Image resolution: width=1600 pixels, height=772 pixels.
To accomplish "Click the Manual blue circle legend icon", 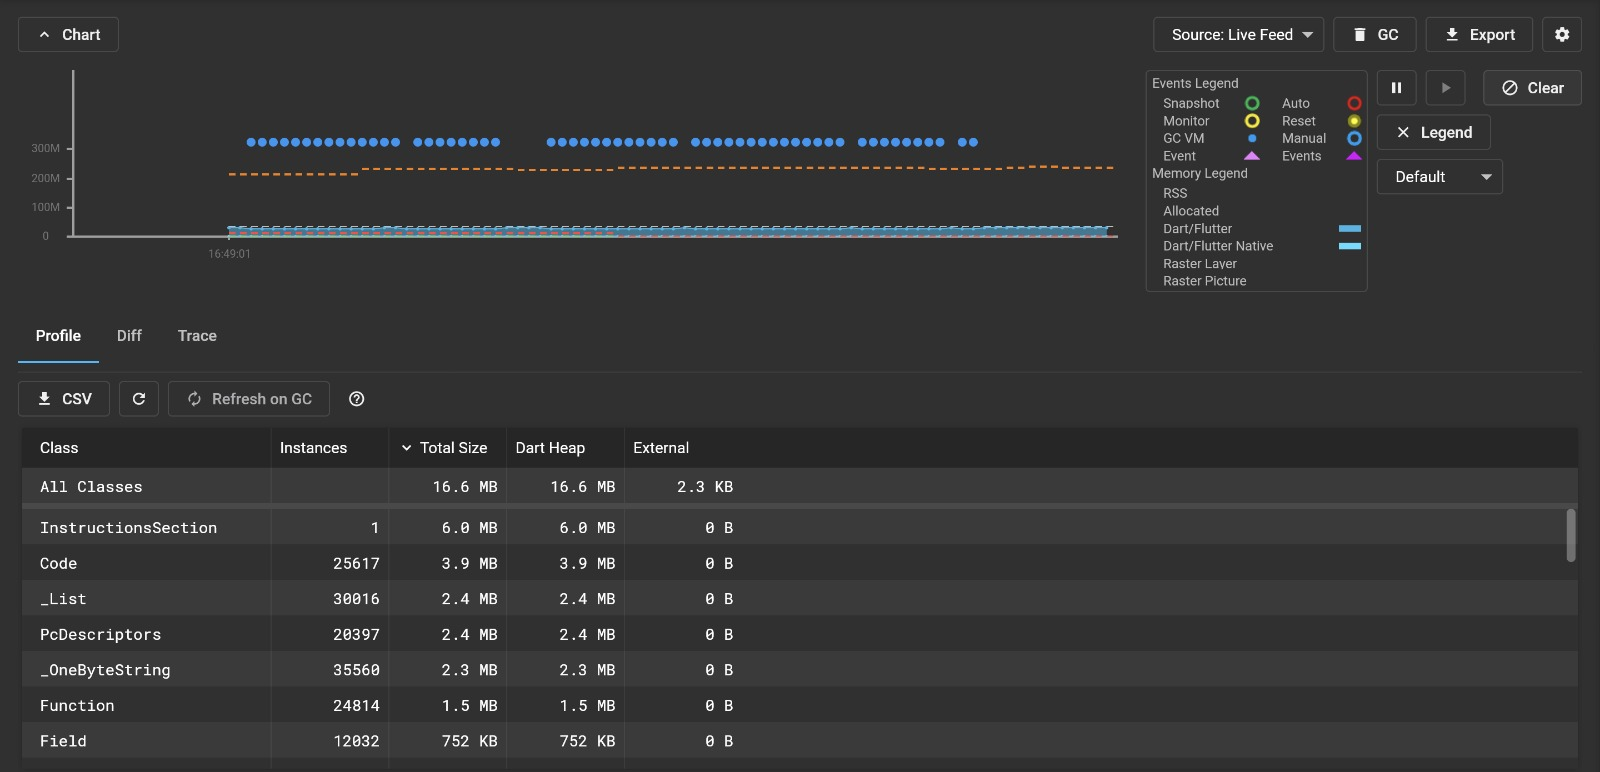I will point(1354,138).
